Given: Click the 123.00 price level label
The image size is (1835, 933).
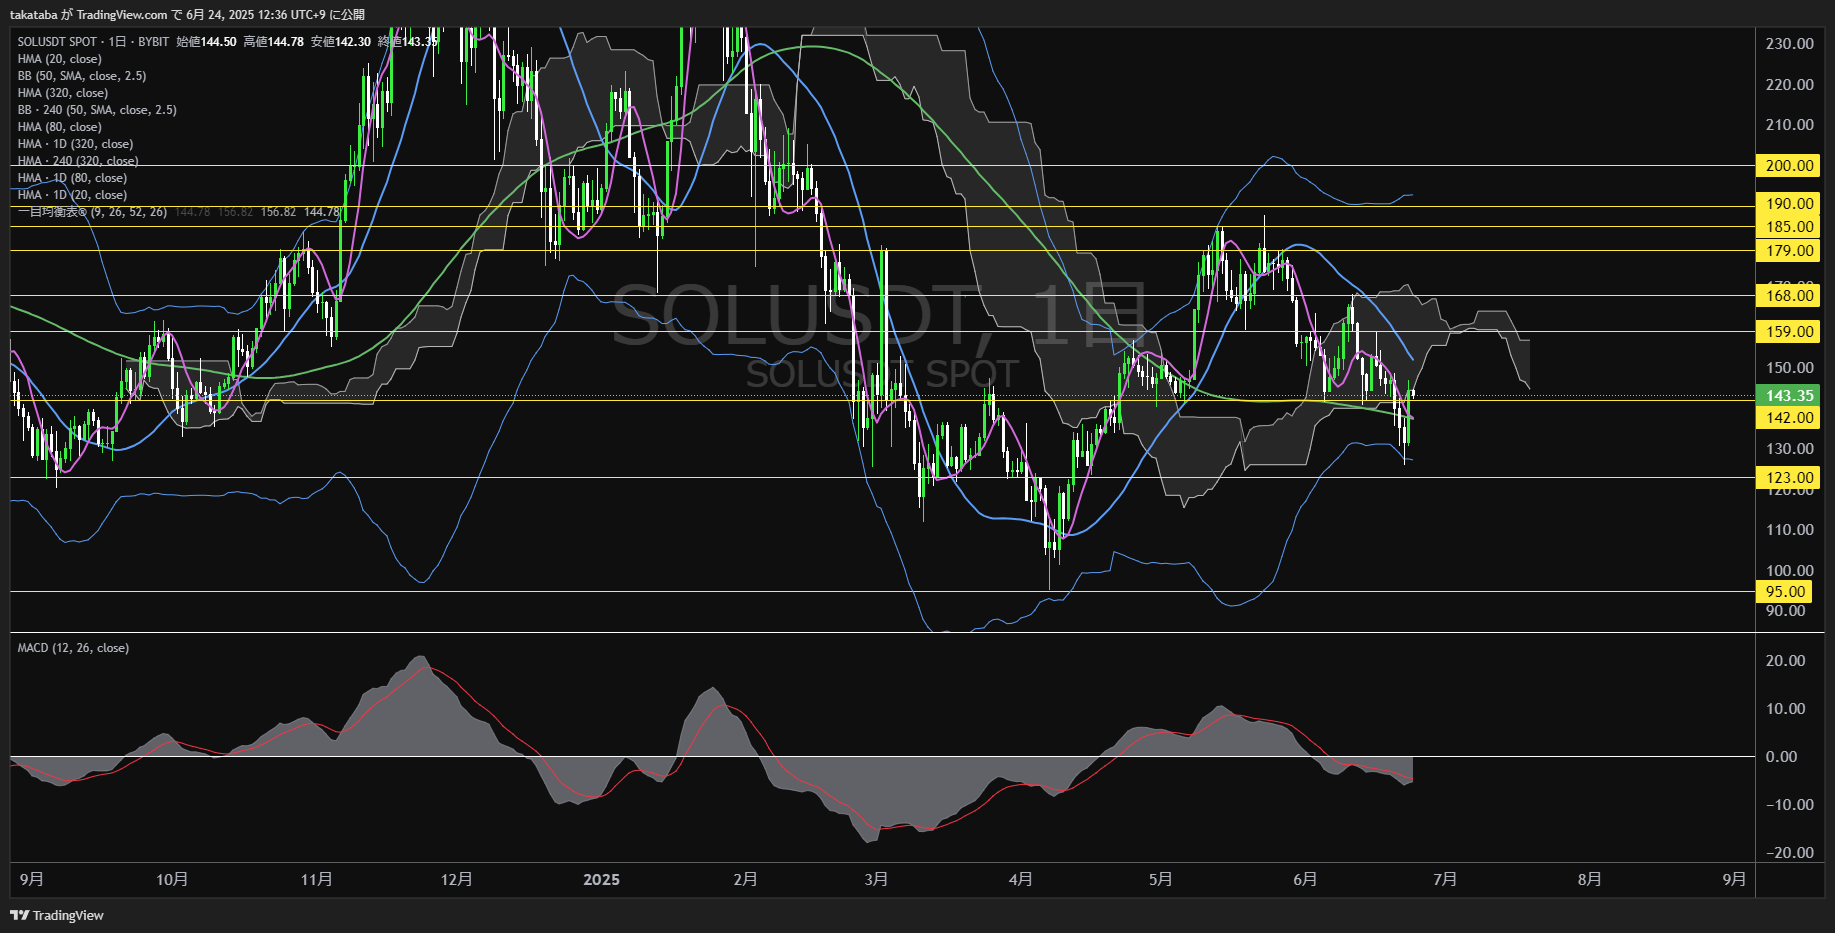Looking at the screenshot, I should [1788, 478].
